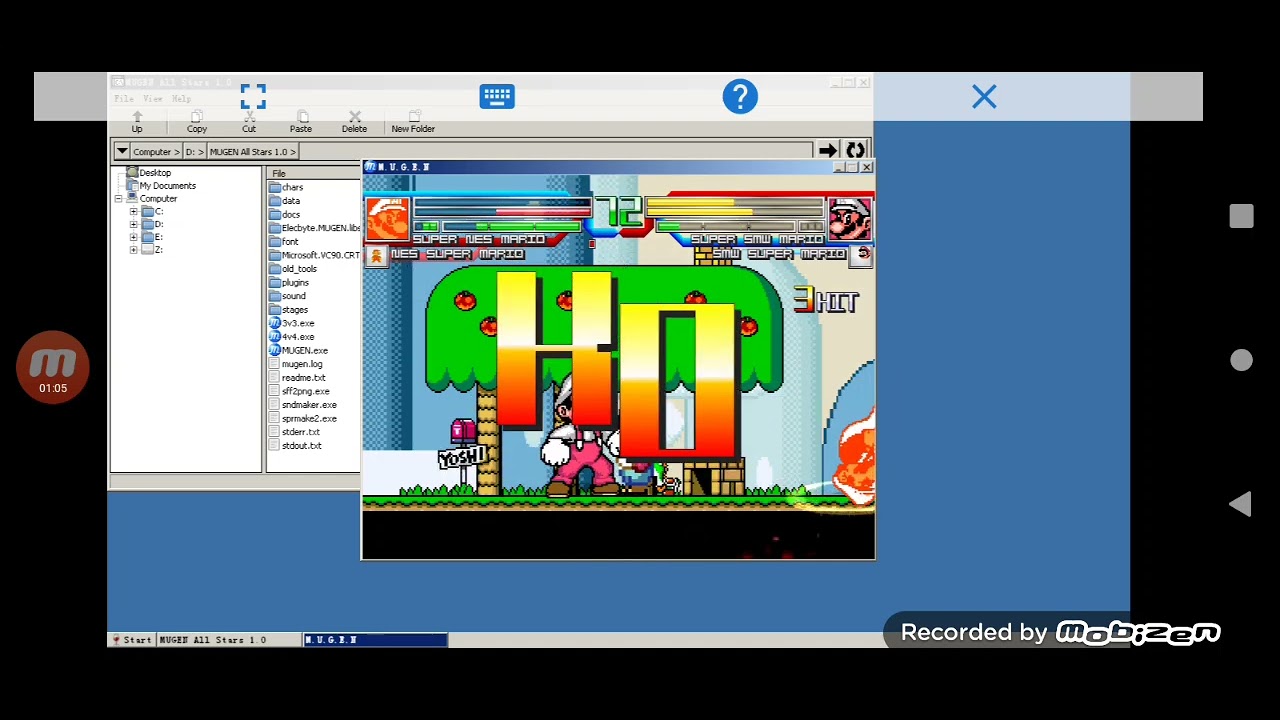This screenshot has width=1280, height=720.
Task: Open help via the blue question mark
Action: 740,97
